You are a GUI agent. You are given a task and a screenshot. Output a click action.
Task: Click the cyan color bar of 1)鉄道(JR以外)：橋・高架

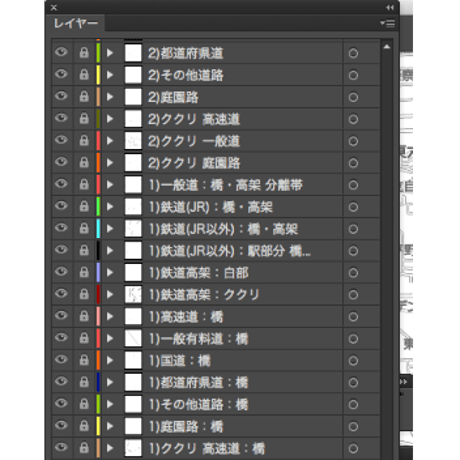click(98, 228)
